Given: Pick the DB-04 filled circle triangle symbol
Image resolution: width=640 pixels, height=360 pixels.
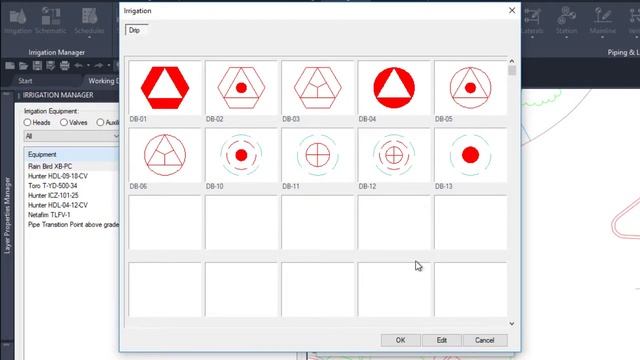Looking at the screenshot, I should tap(394, 88).
